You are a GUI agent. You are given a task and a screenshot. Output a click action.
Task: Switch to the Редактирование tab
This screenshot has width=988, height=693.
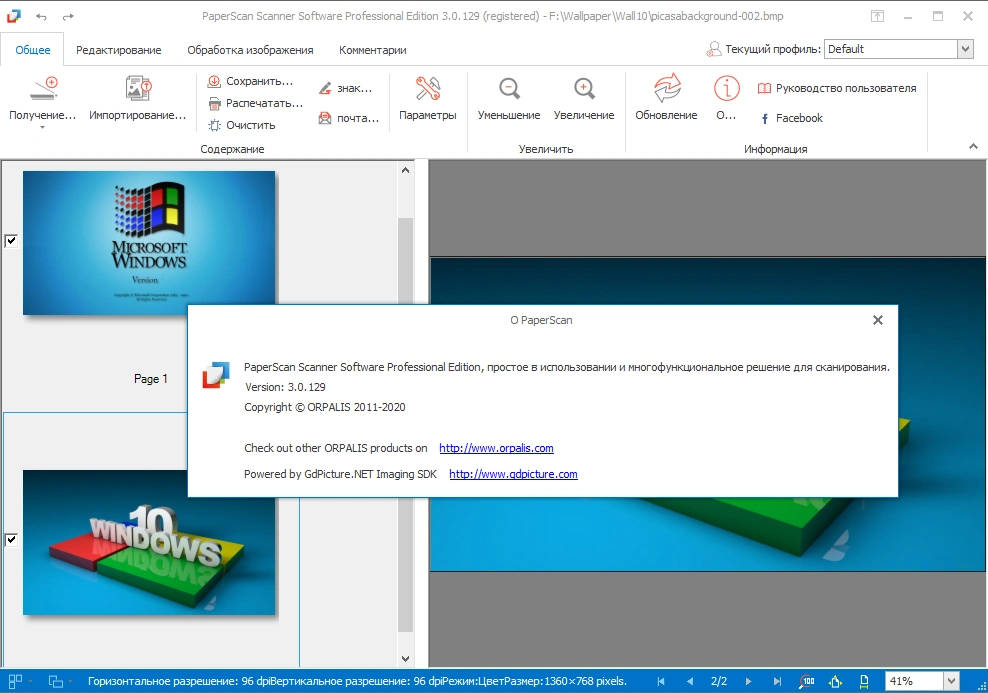[x=118, y=50]
